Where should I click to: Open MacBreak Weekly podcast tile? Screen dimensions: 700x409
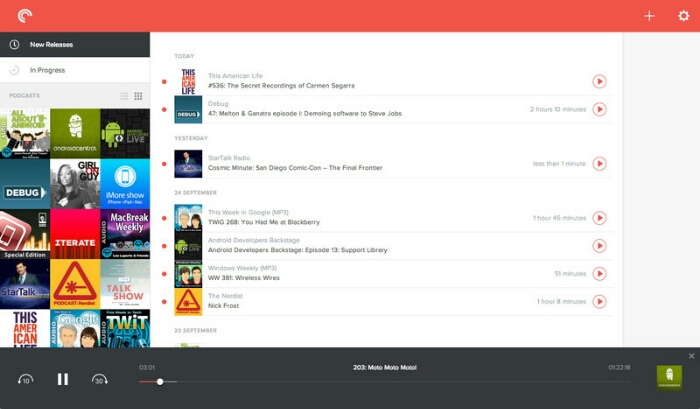pyautogui.click(x=125, y=234)
